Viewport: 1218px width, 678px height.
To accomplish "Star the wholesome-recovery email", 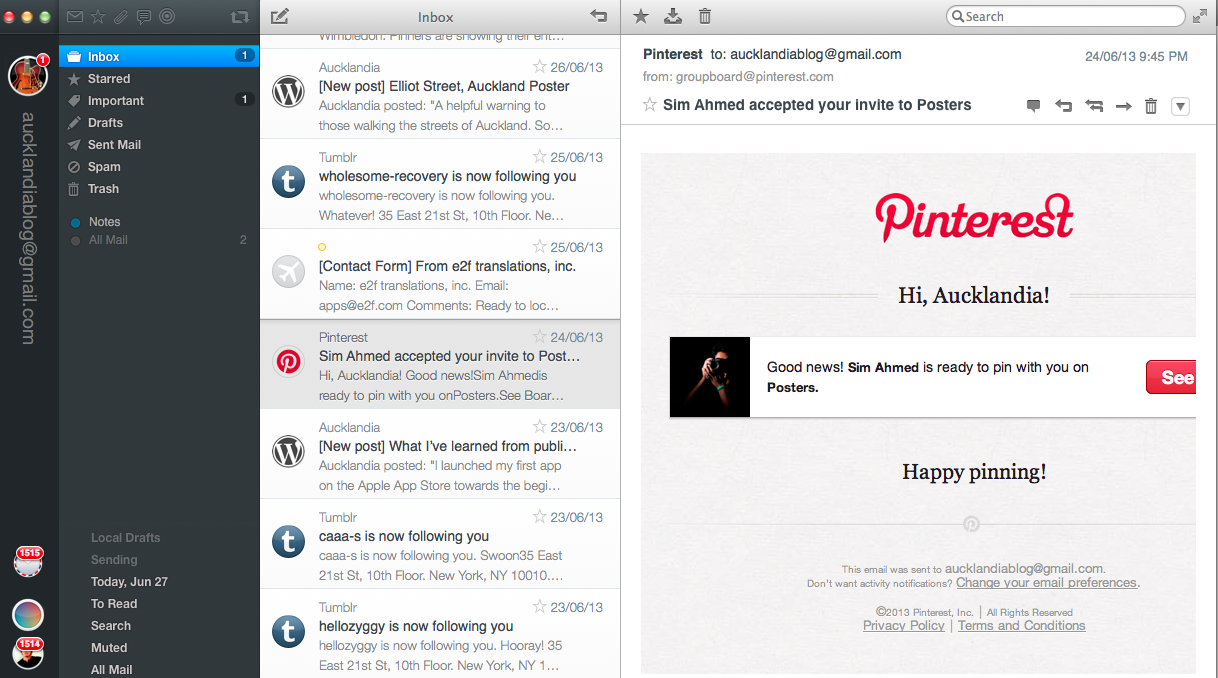I will point(540,157).
